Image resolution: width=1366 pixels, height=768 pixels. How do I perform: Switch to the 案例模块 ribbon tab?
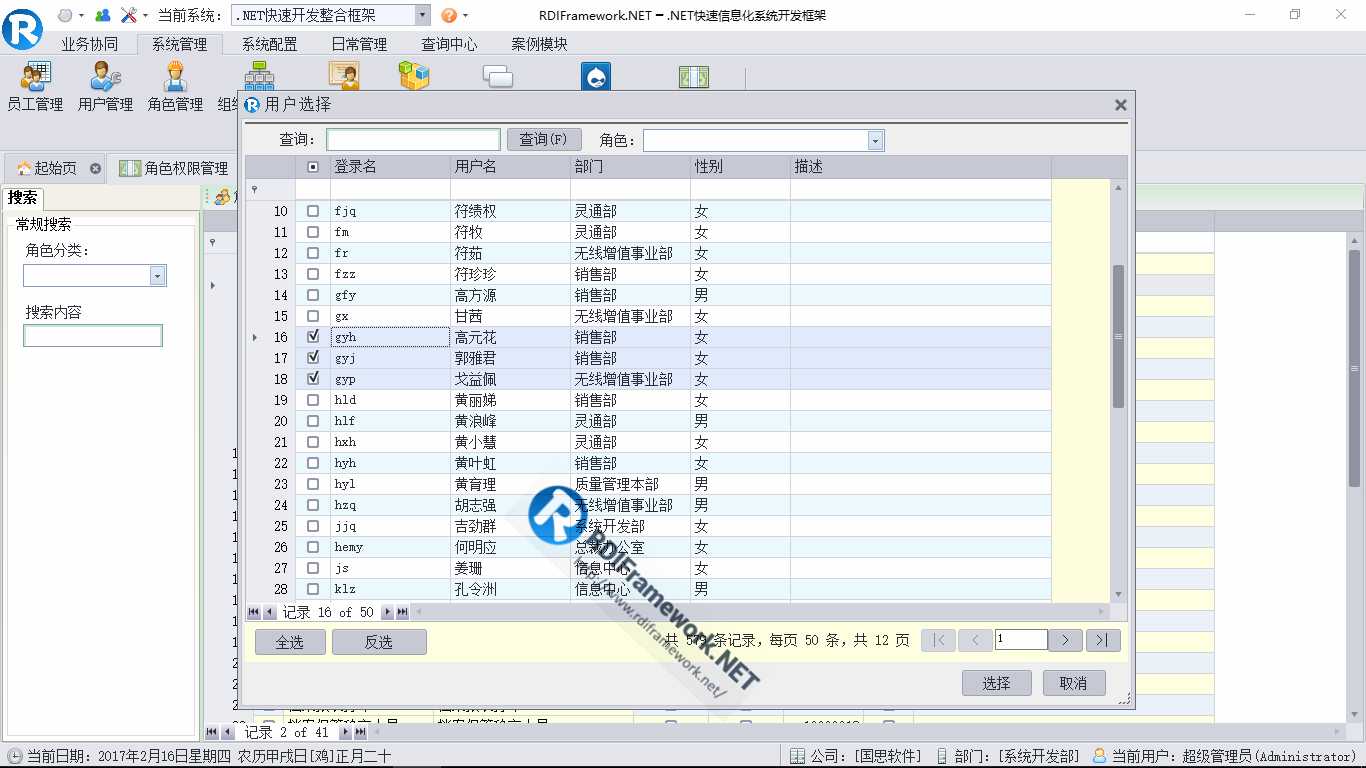click(x=539, y=44)
